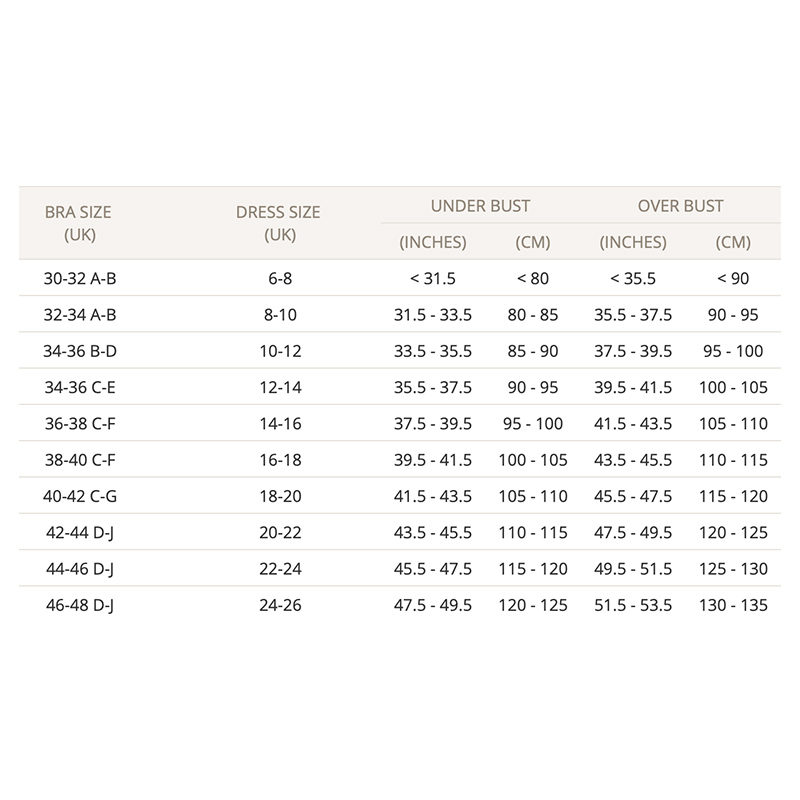This screenshot has height=800, width=800.
Task: Click the 34-36 C-E bra size cell
Action: click(x=80, y=387)
